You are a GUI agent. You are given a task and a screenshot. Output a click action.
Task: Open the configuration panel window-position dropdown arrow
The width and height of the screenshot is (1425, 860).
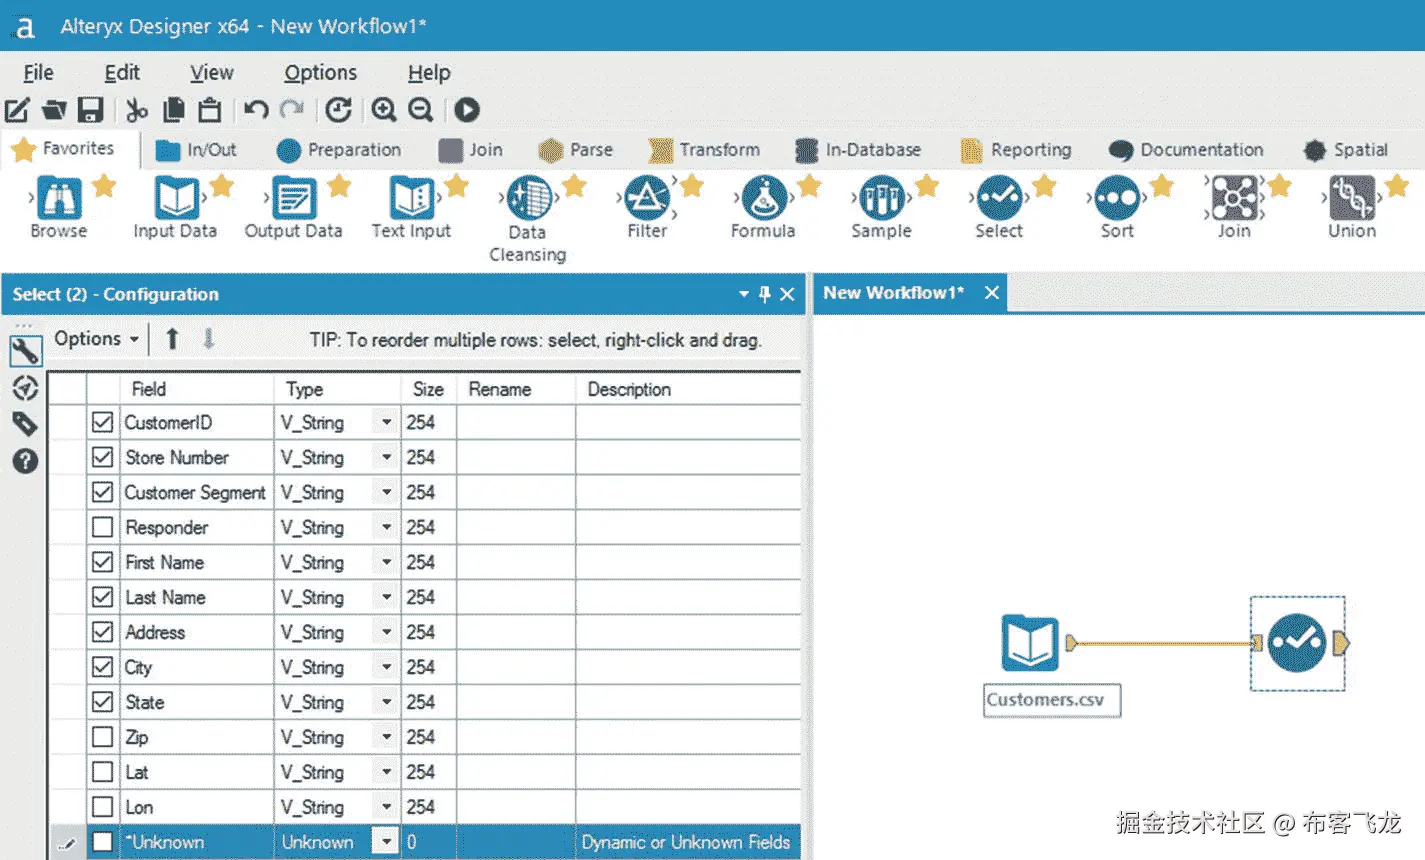click(x=743, y=294)
